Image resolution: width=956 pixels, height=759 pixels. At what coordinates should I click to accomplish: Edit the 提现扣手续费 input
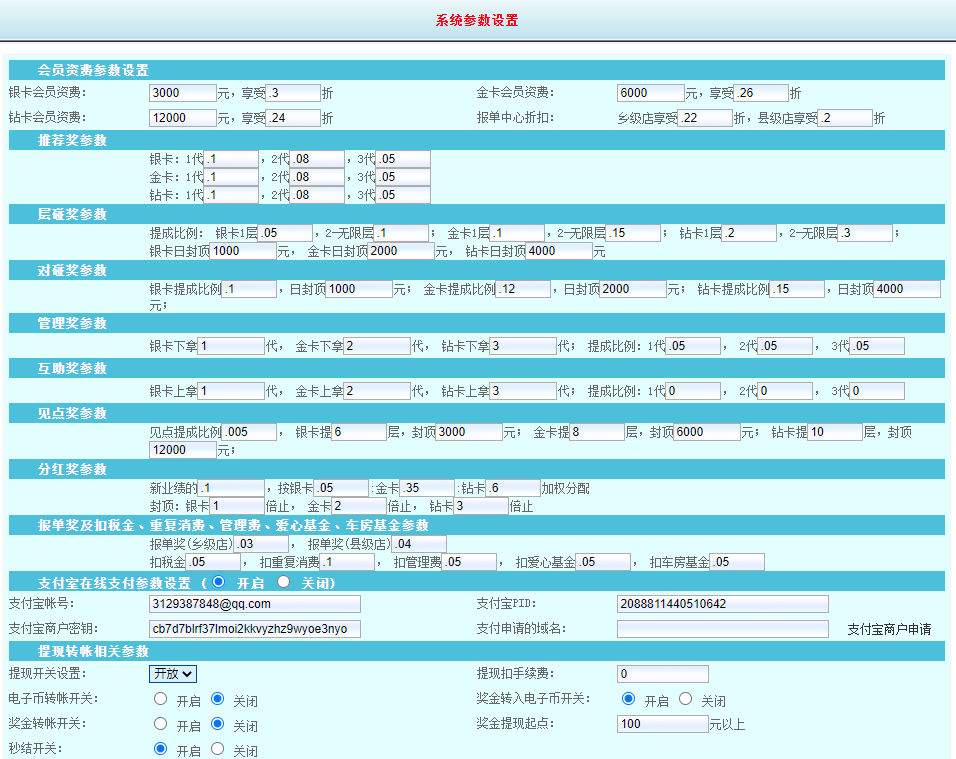tap(662, 674)
